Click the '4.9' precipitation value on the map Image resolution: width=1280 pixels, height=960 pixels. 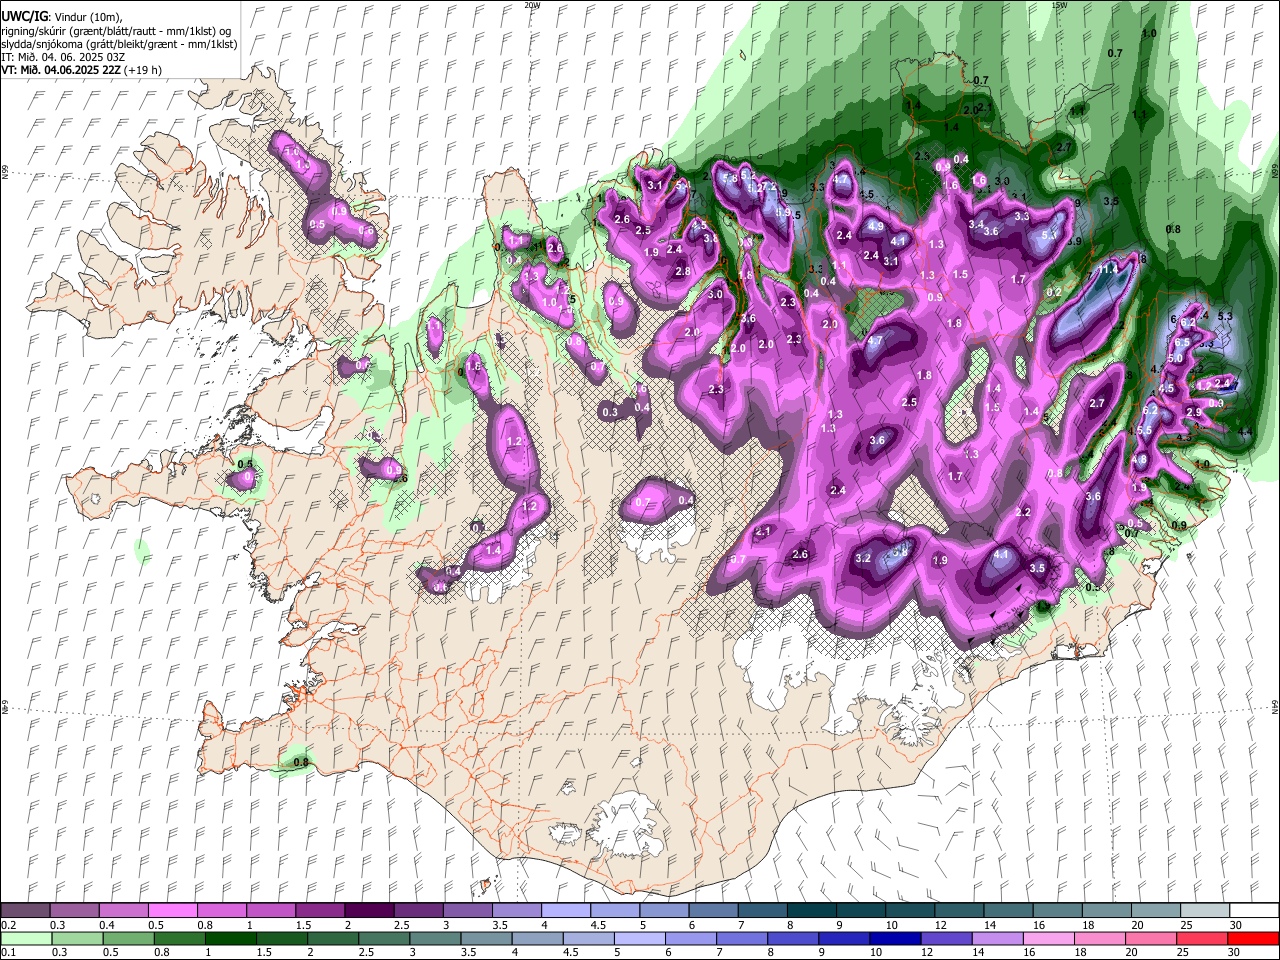pyautogui.click(x=876, y=227)
